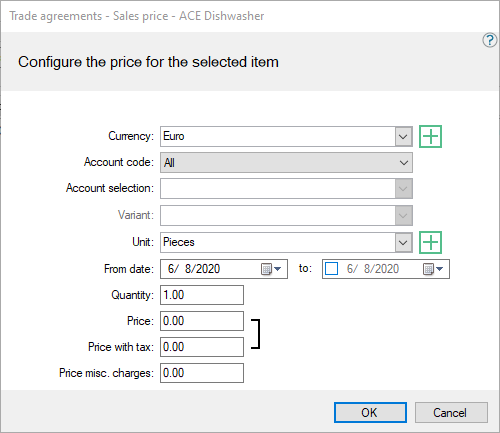The height and width of the screenshot is (433, 500).
Task: Select the Quantity input field
Action: pos(202,295)
